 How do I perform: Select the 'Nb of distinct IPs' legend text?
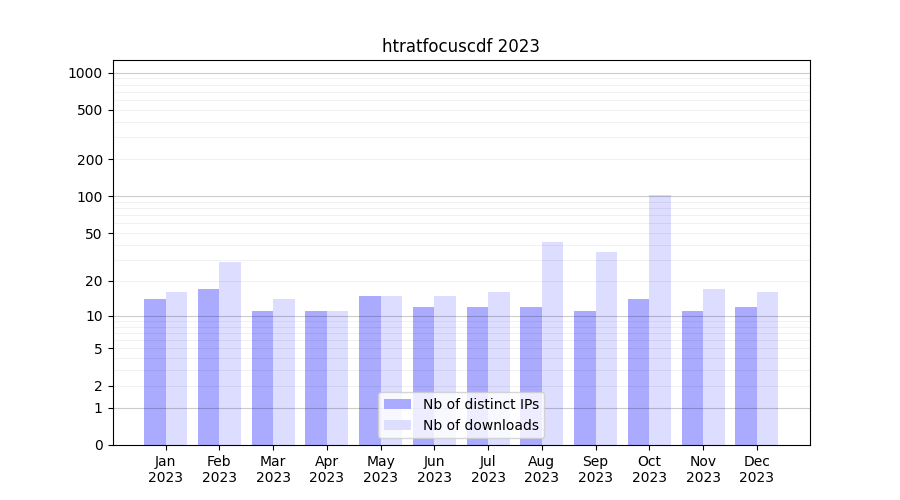coord(480,404)
